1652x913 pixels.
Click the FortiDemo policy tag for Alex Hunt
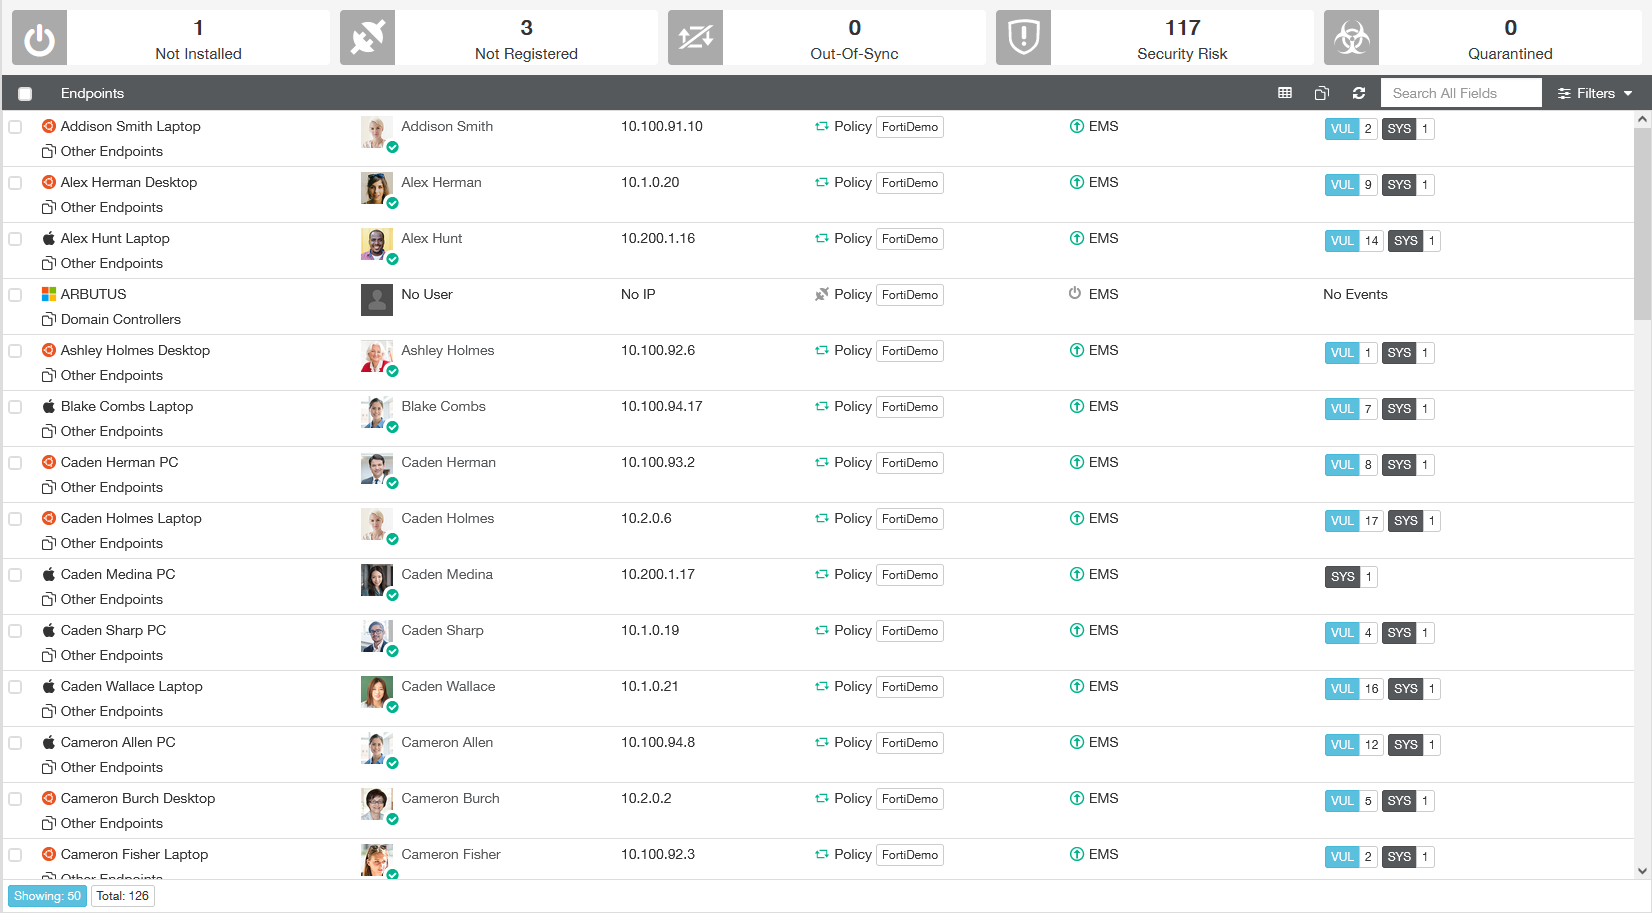(910, 239)
